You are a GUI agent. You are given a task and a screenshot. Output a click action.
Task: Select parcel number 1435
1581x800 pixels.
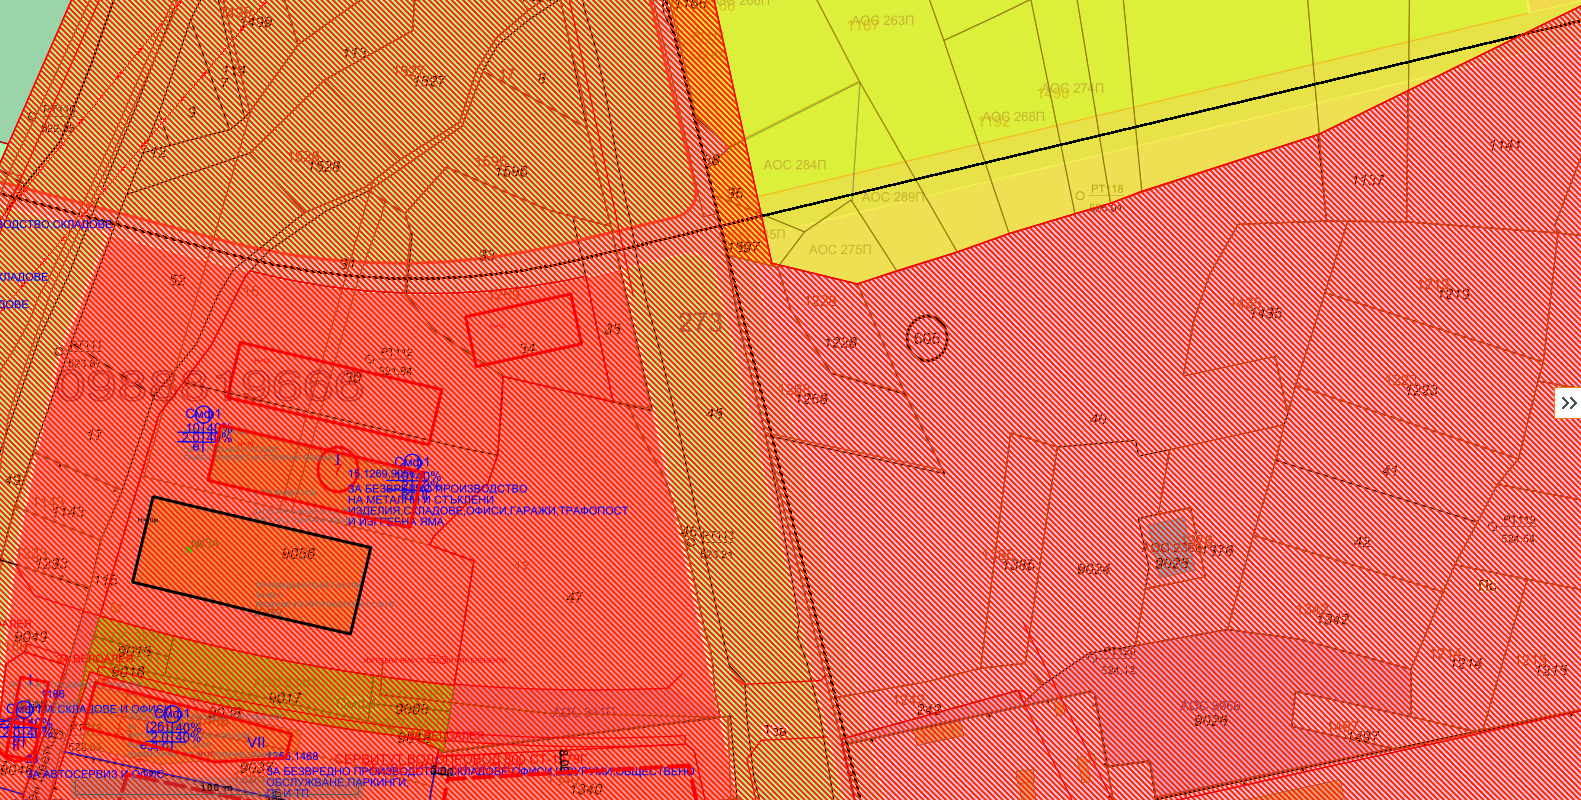pos(1265,312)
